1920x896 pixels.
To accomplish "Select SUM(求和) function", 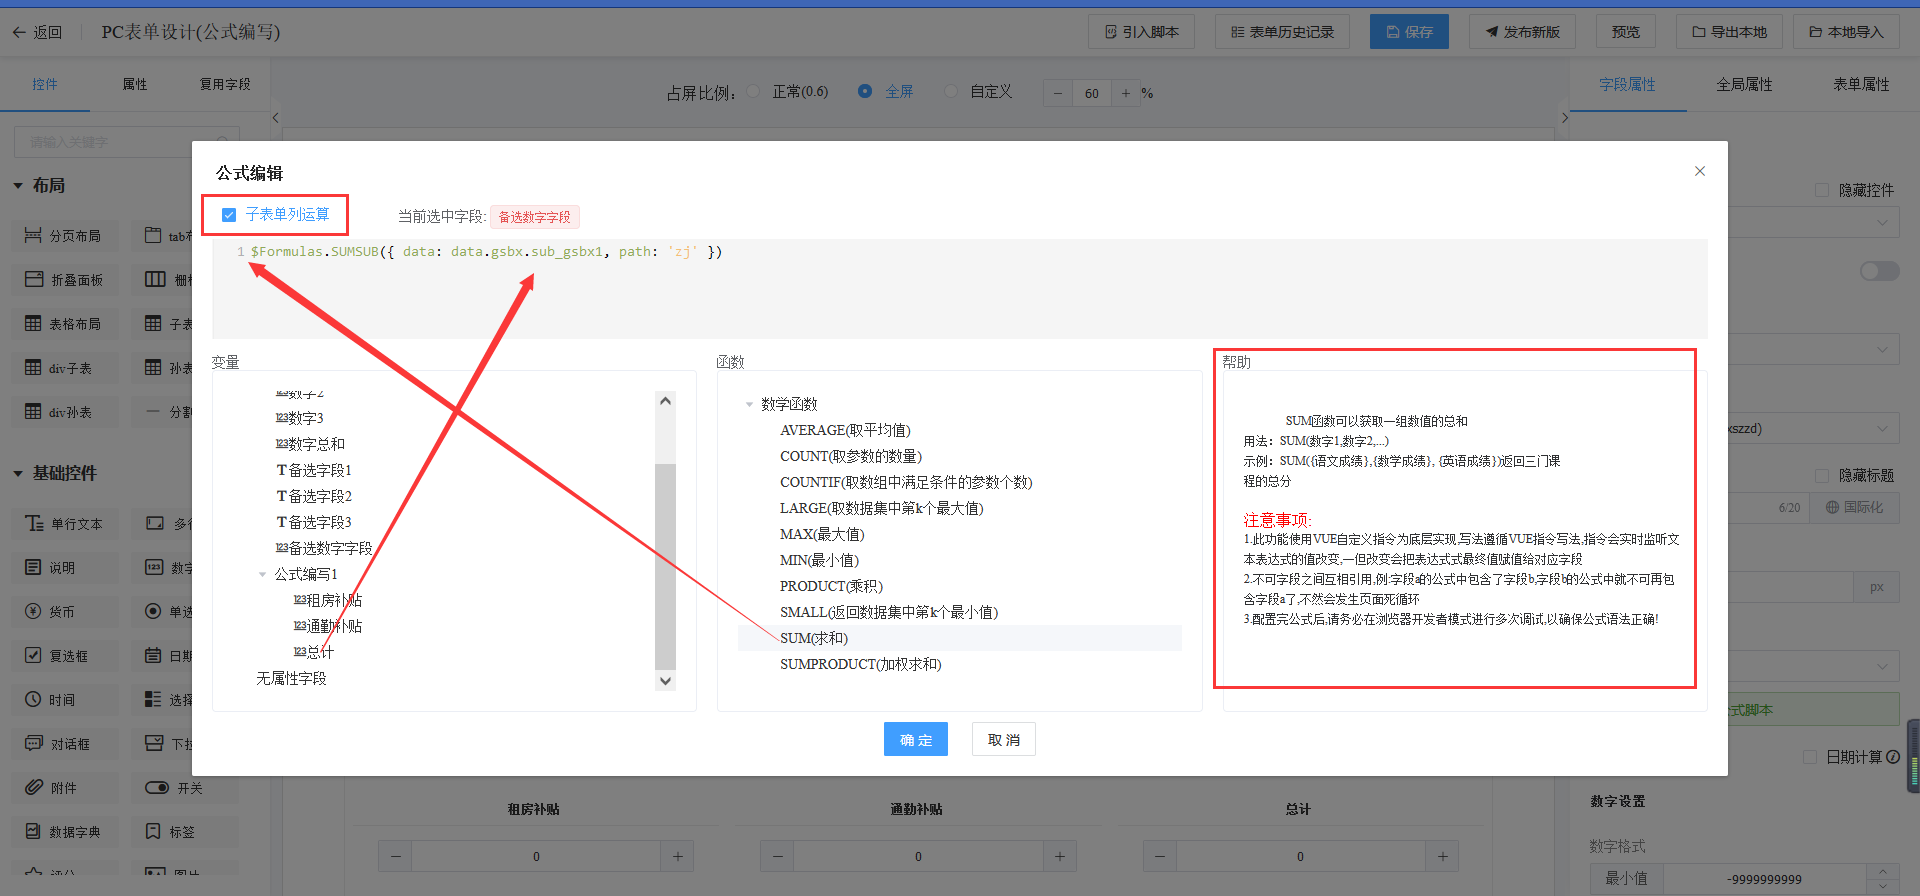I will pyautogui.click(x=814, y=638).
